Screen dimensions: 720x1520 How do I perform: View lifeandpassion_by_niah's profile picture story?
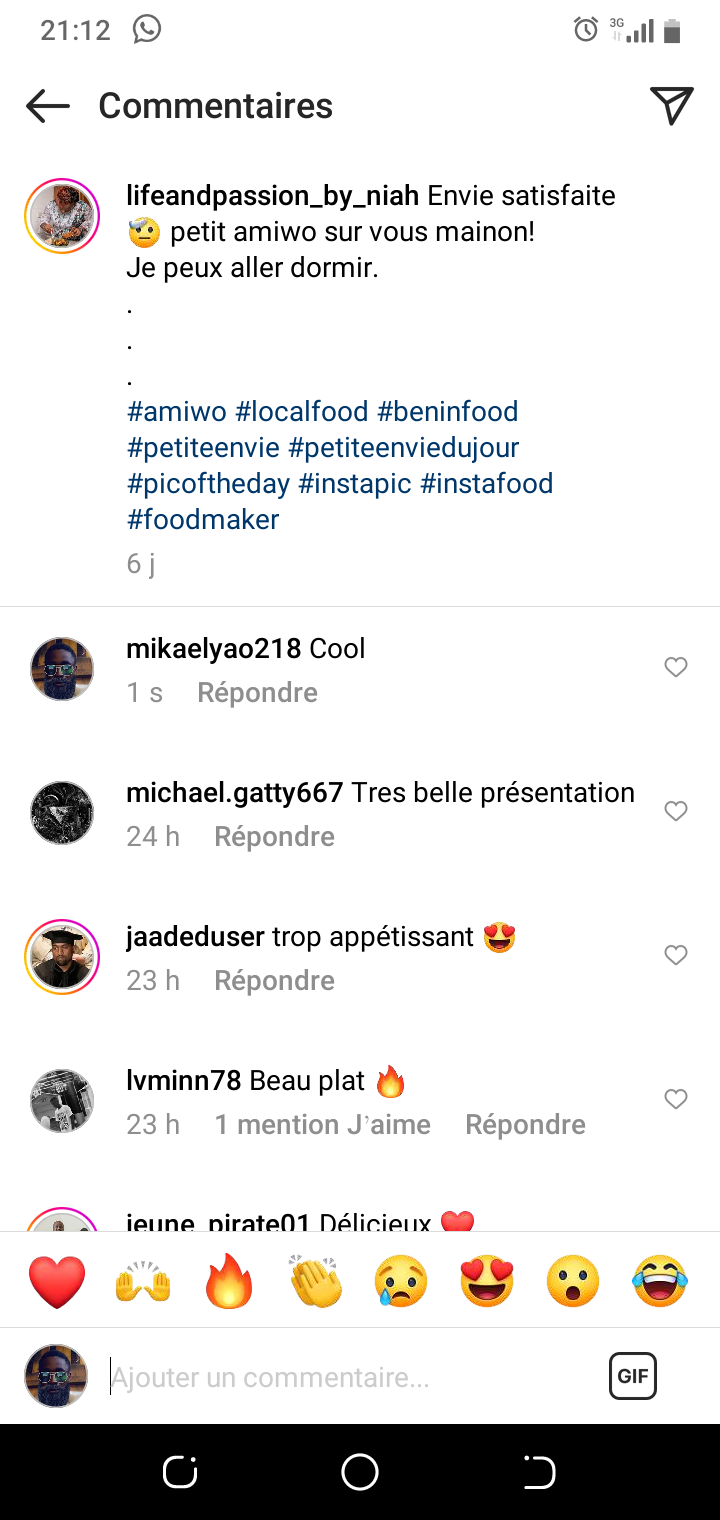(x=62, y=215)
